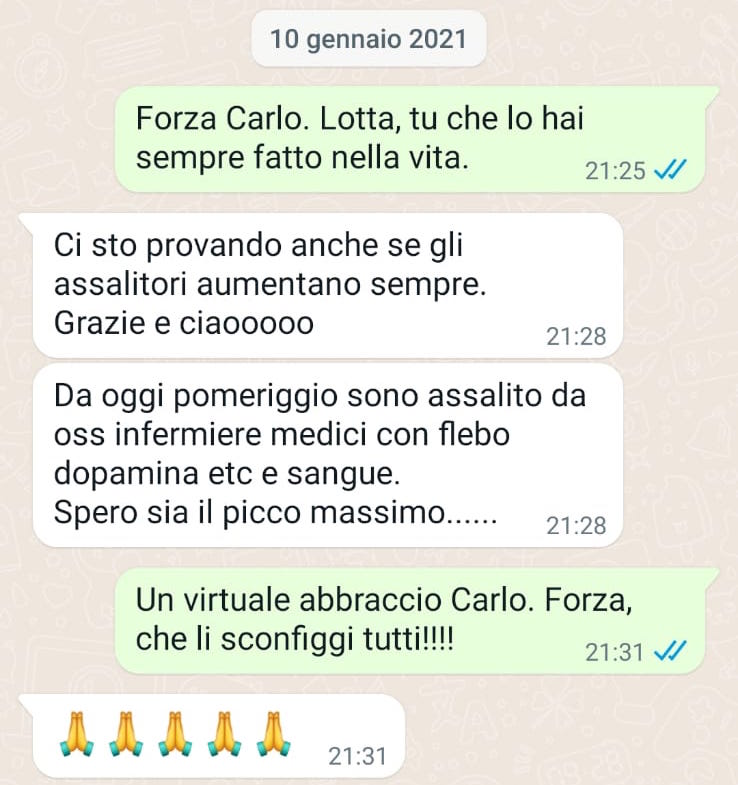Image resolution: width=738 pixels, height=785 pixels.
Task: Click the blue read ticks beside 21:31
Action: tap(670, 651)
